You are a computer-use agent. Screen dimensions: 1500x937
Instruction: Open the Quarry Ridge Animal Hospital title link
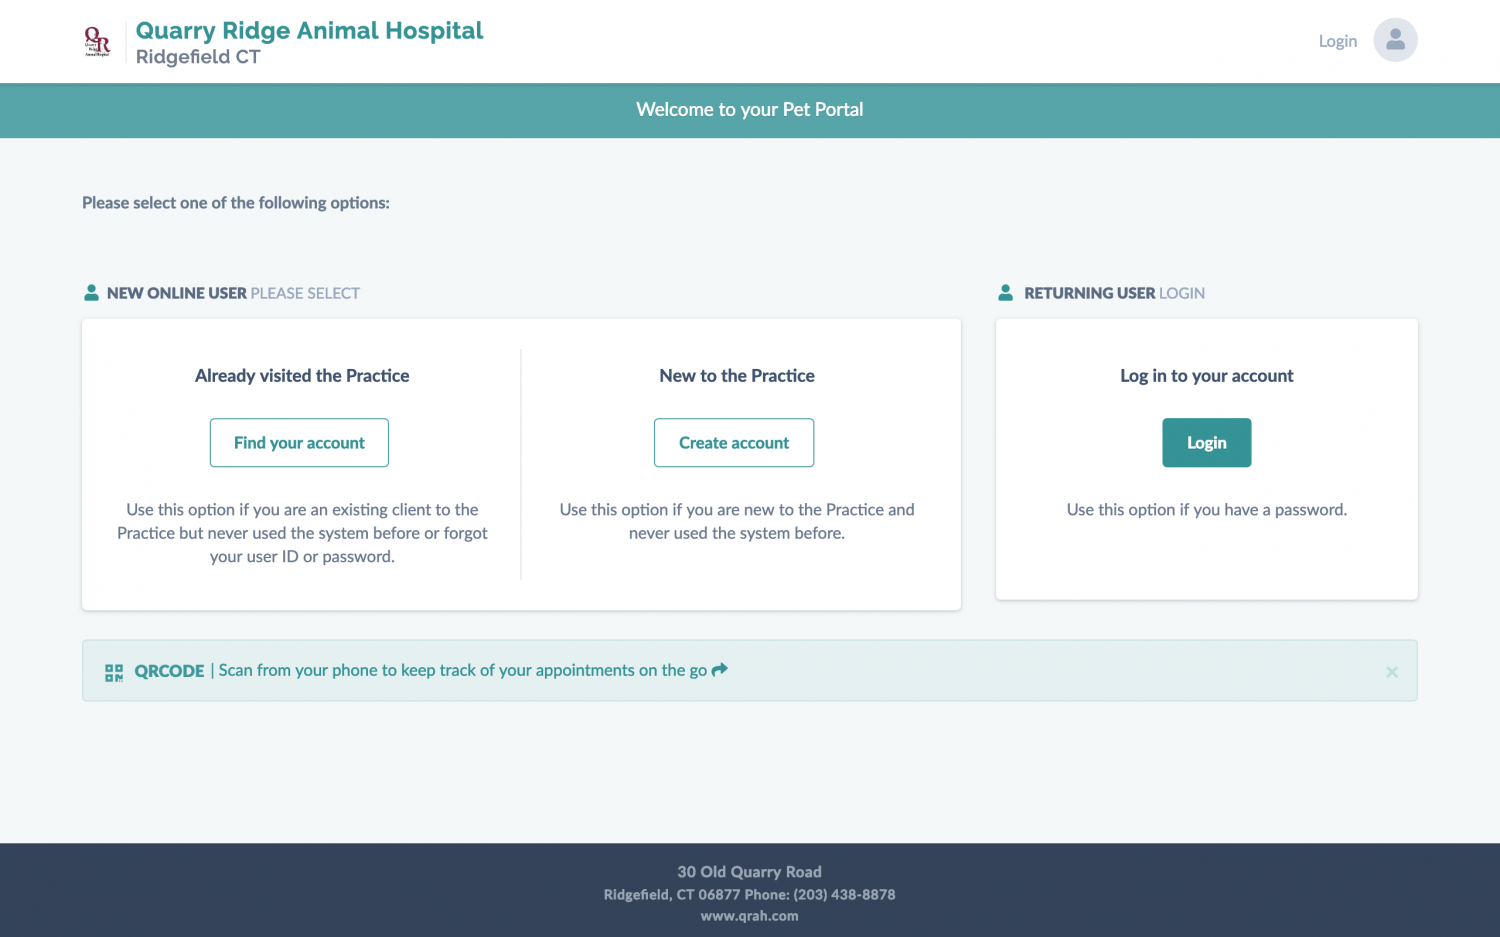pos(309,31)
